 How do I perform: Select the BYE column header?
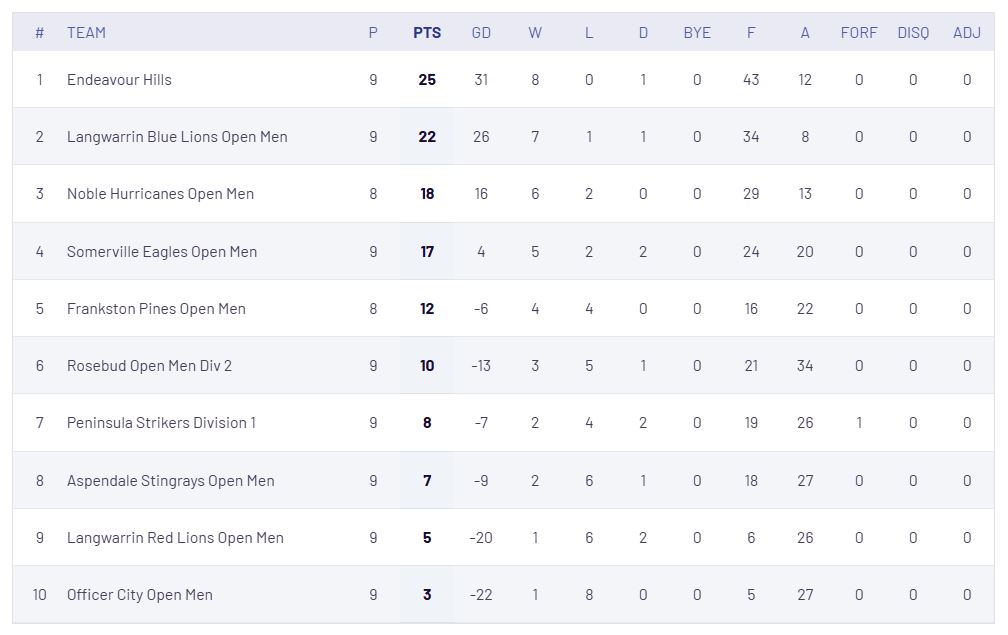697,33
